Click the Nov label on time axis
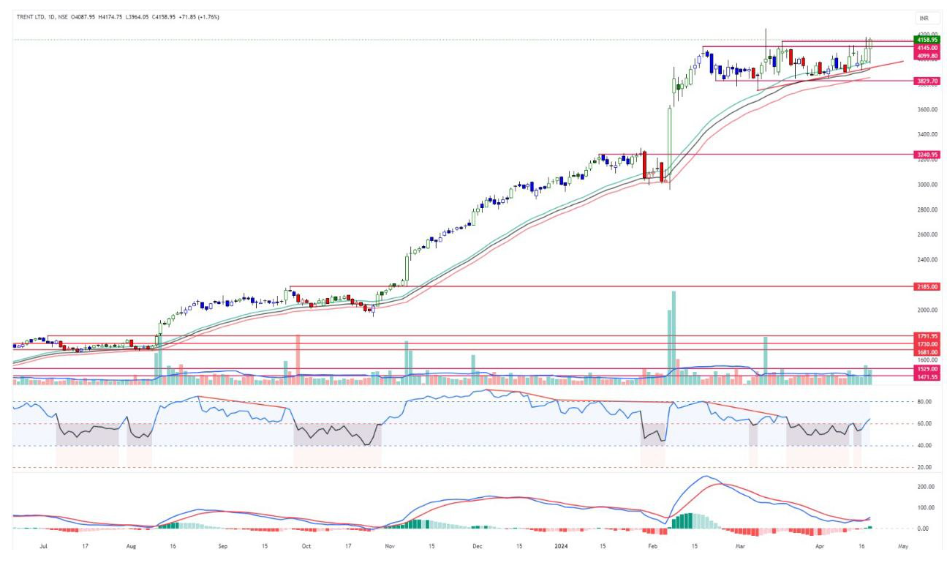Viewport: 950px width, 568px height. (390, 548)
